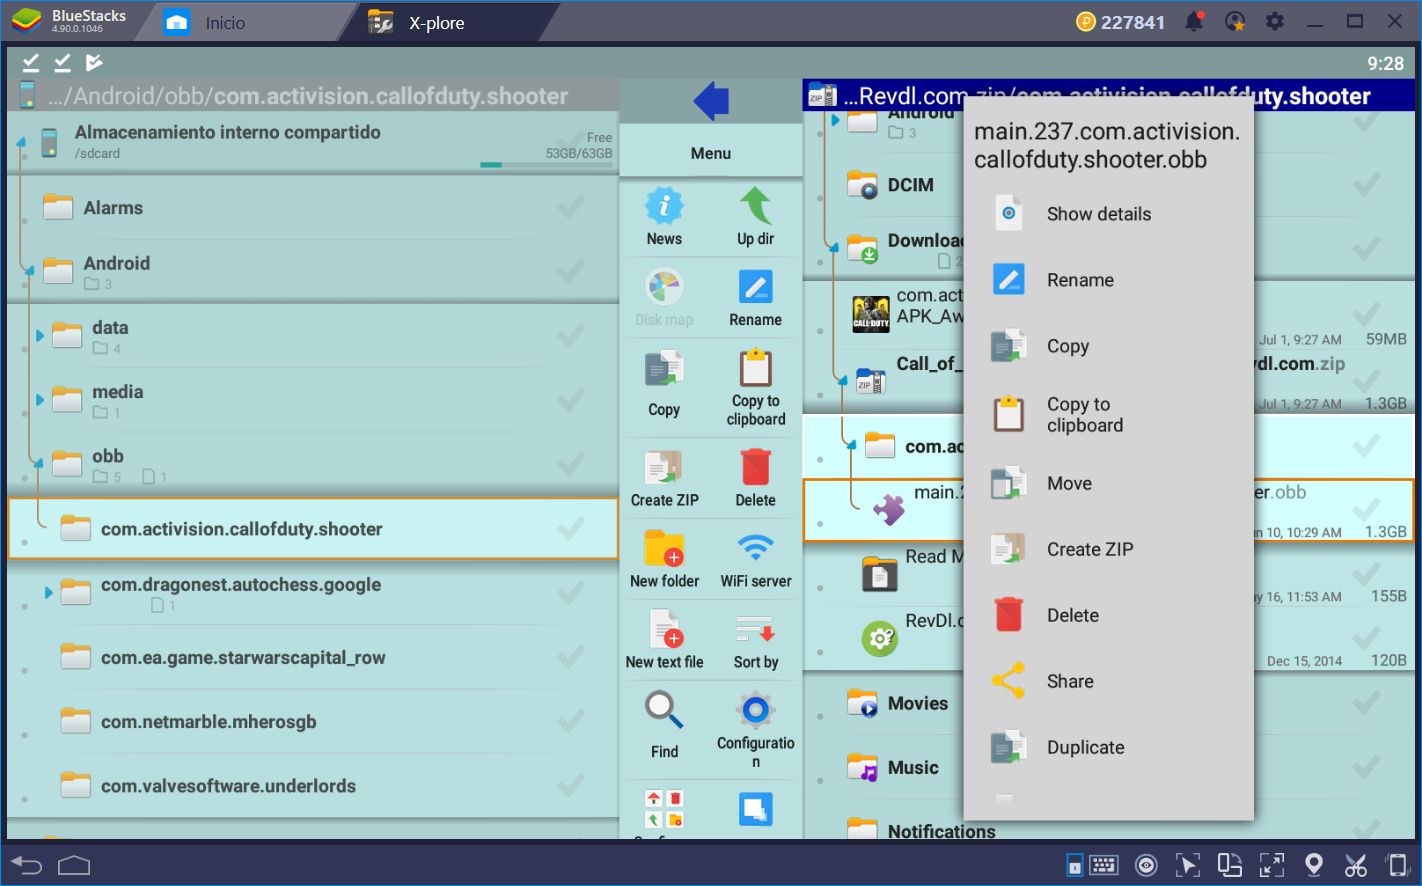
Task: Click the RevDl gear file icon
Action: [x=879, y=637]
